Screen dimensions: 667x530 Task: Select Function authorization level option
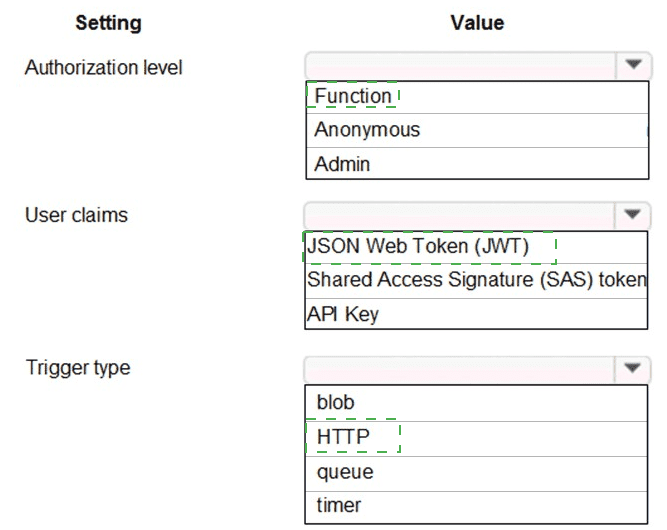click(x=353, y=96)
